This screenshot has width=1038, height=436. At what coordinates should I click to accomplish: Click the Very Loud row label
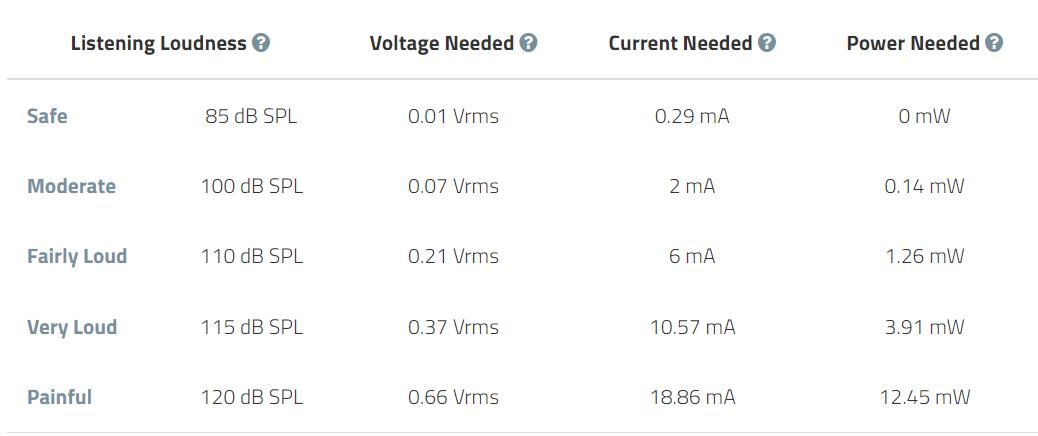[x=72, y=327]
